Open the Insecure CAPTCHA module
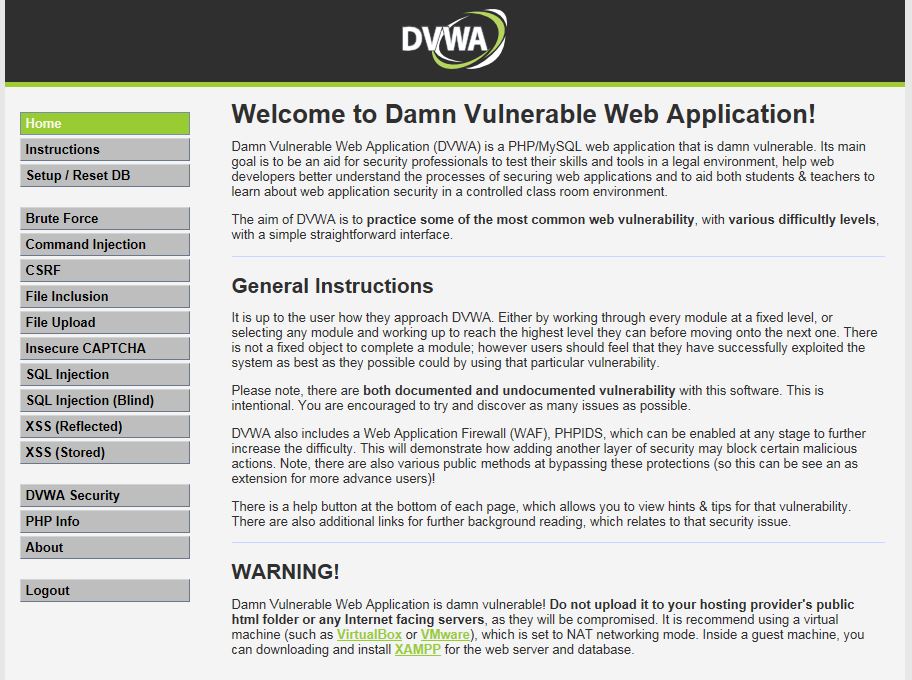The height and width of the screenshot is (680, 912). [x=105, y=348]
